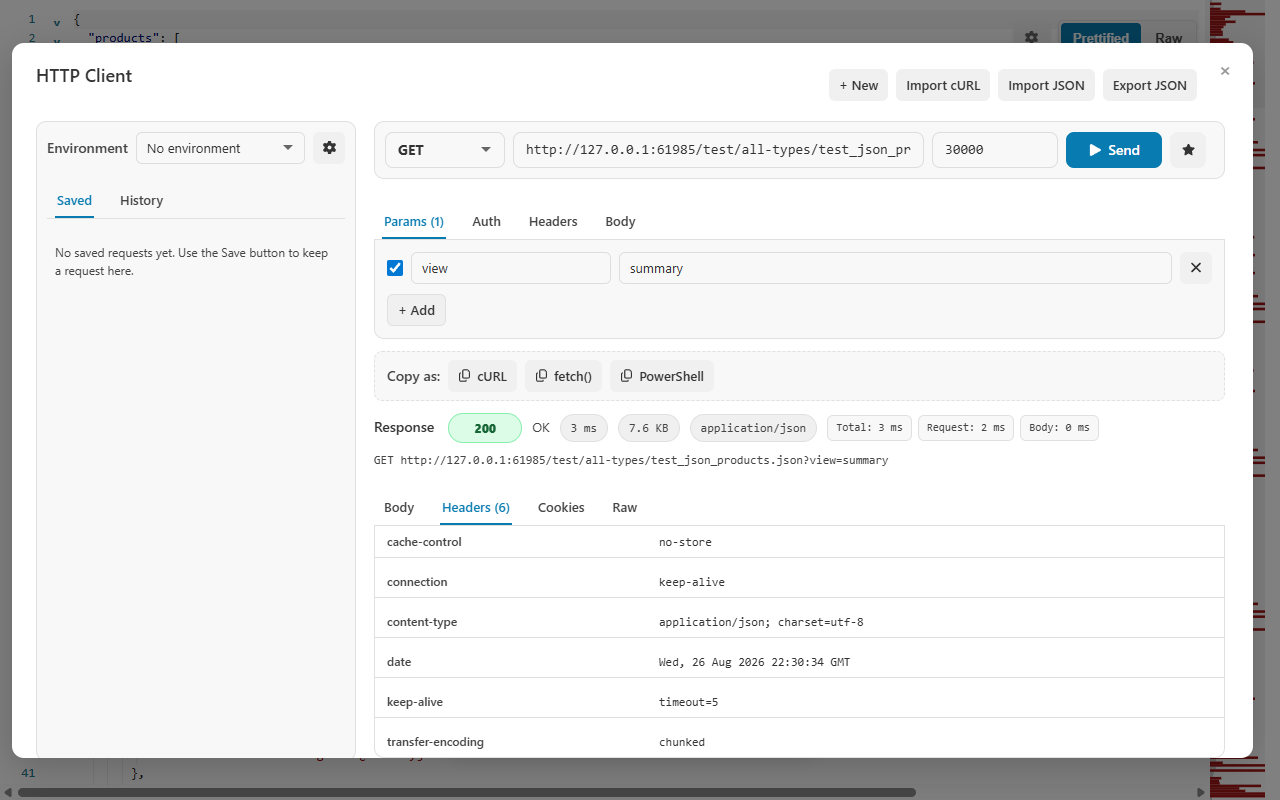Select the 'timeout=5' header value
The image size is (1280, 800).
(688, 702)
